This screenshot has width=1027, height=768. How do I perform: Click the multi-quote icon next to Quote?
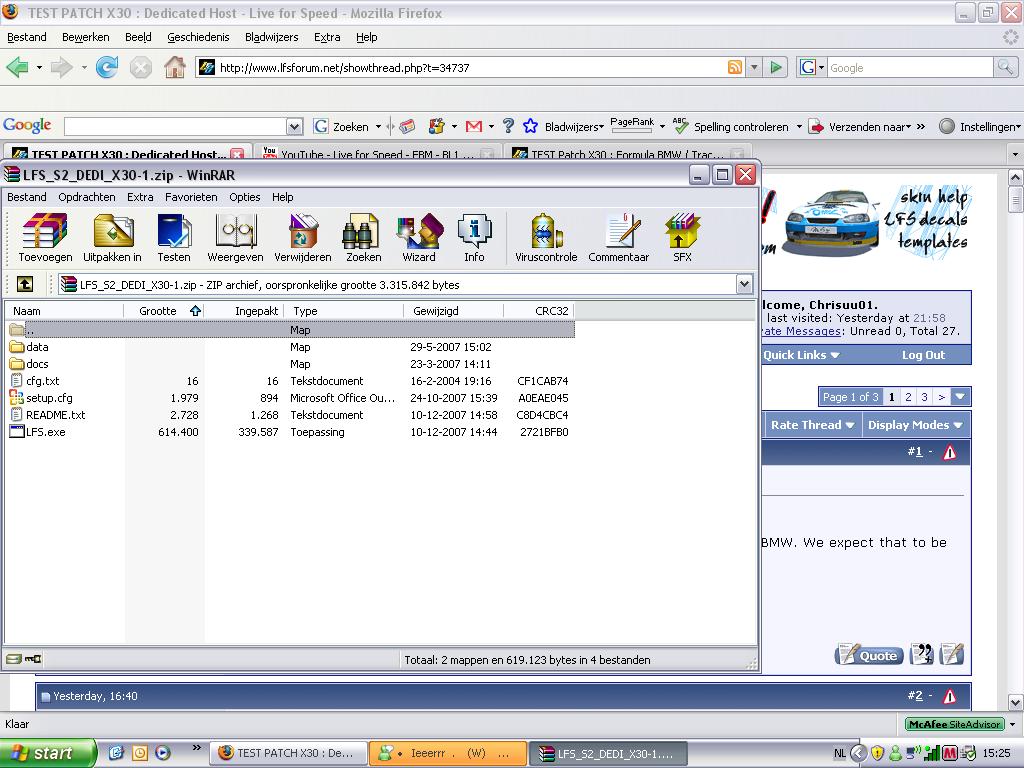[922, 654]
